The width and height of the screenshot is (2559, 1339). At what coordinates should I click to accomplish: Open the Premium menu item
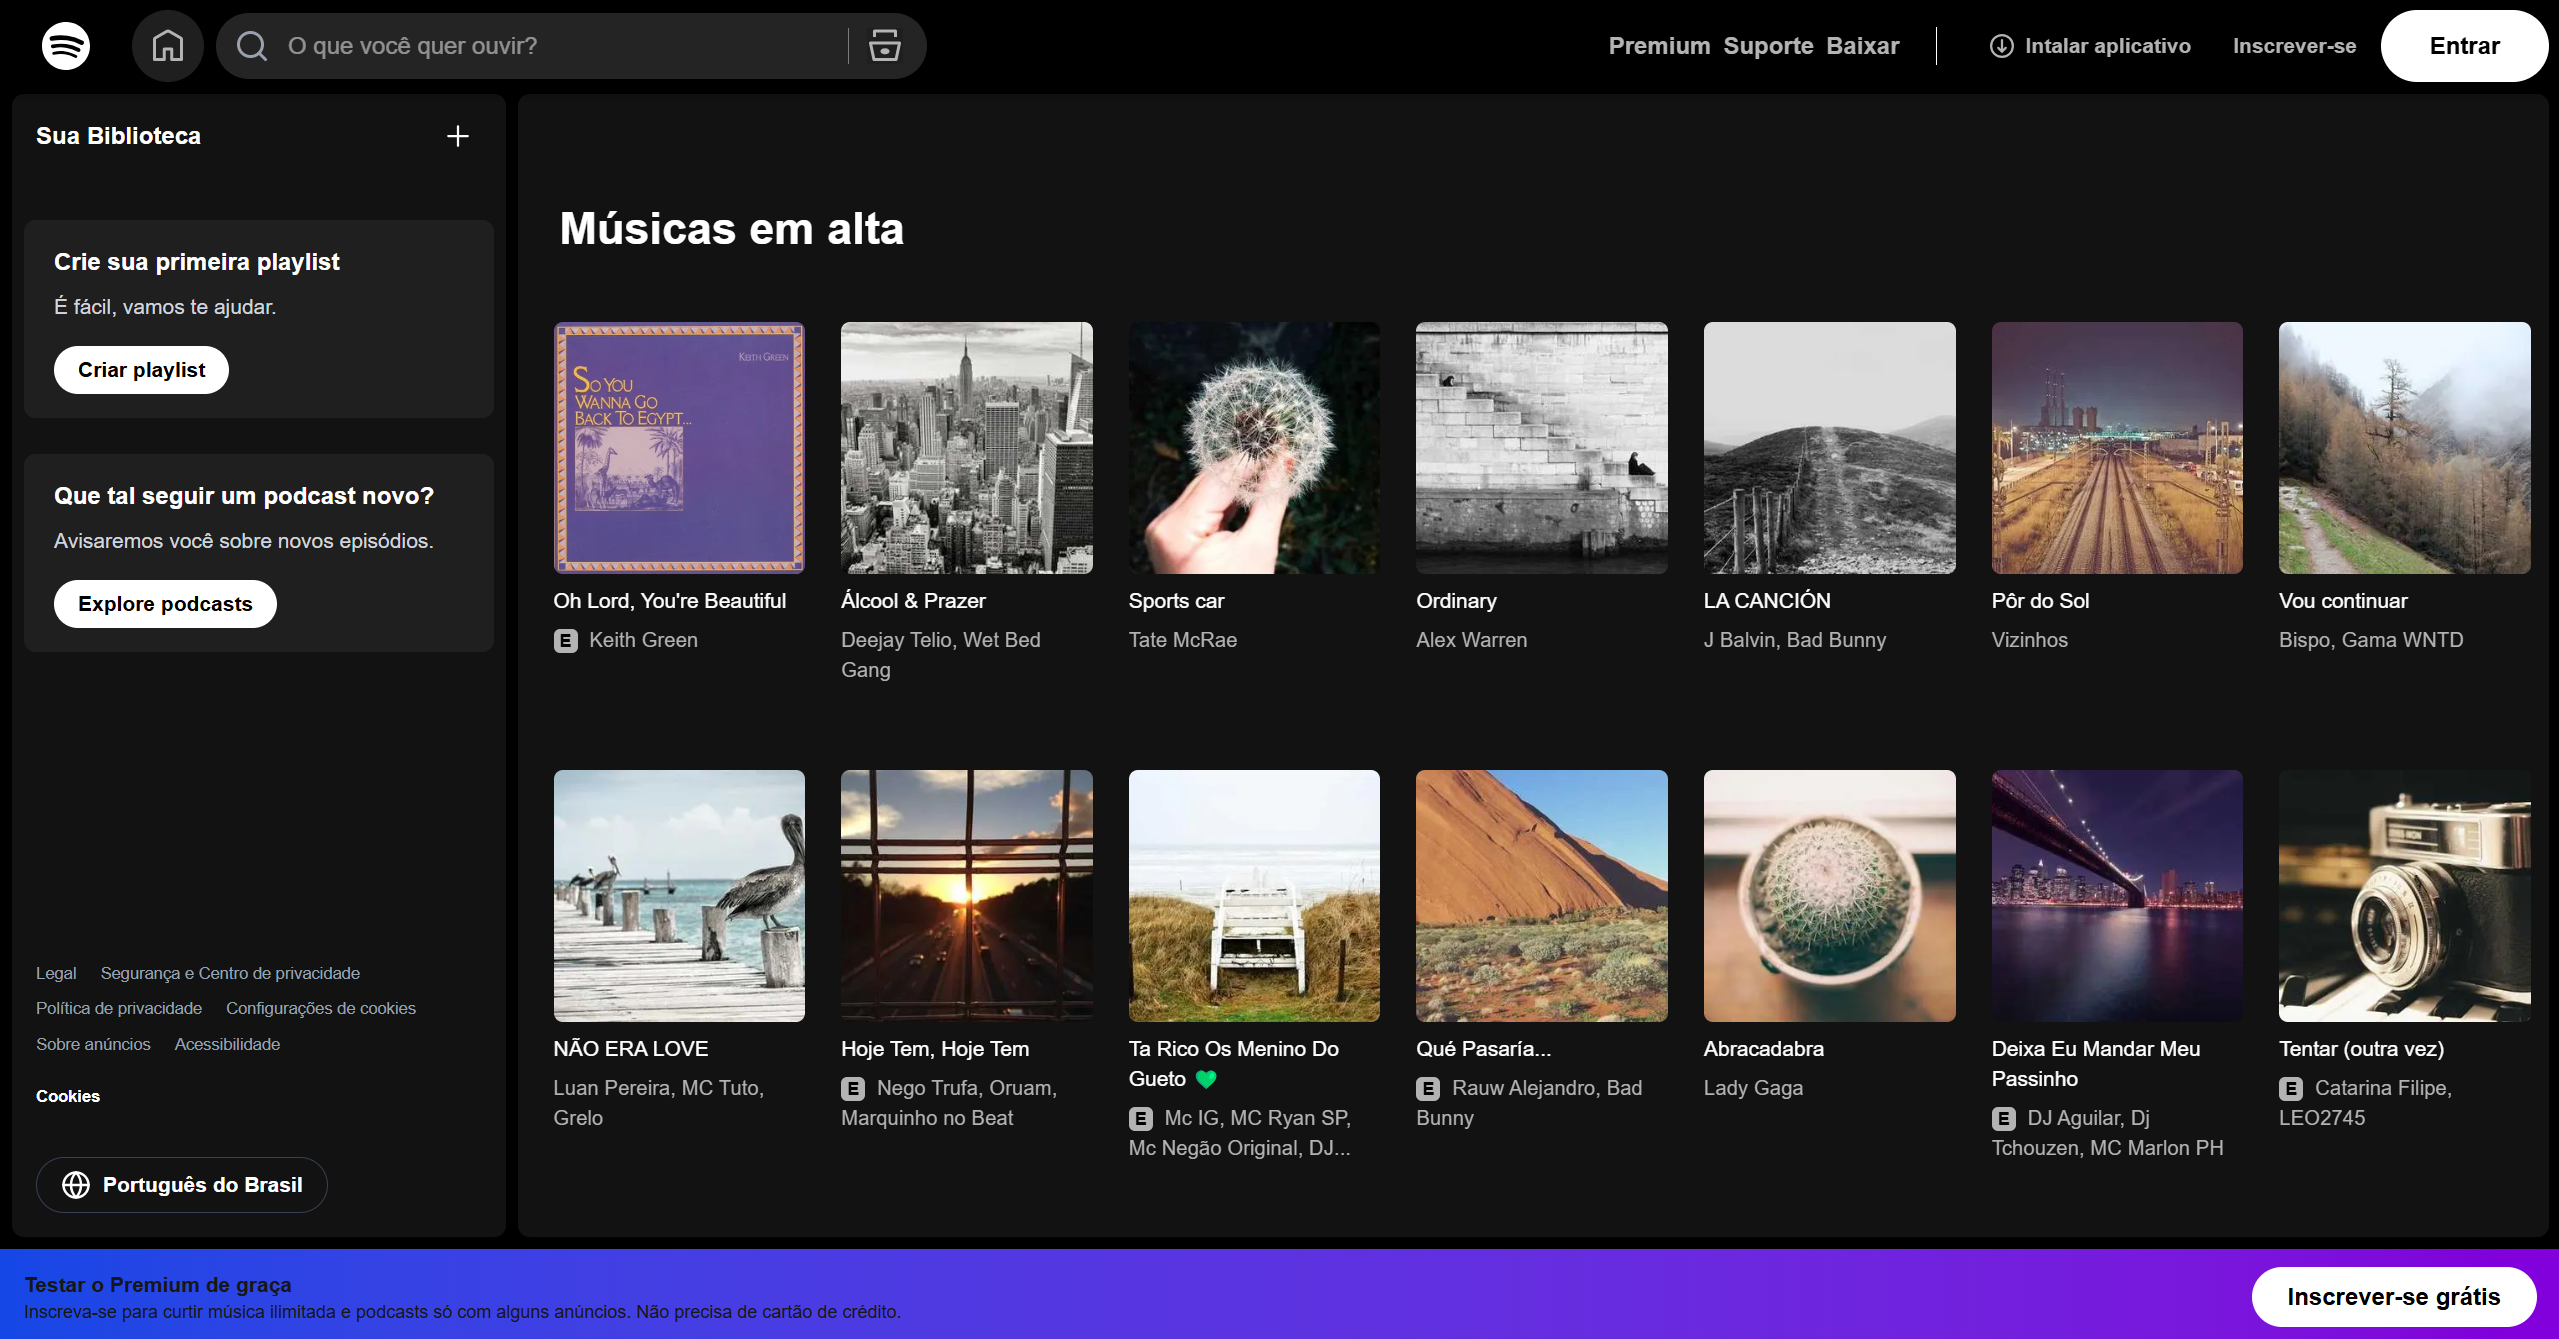[1659, 46]
